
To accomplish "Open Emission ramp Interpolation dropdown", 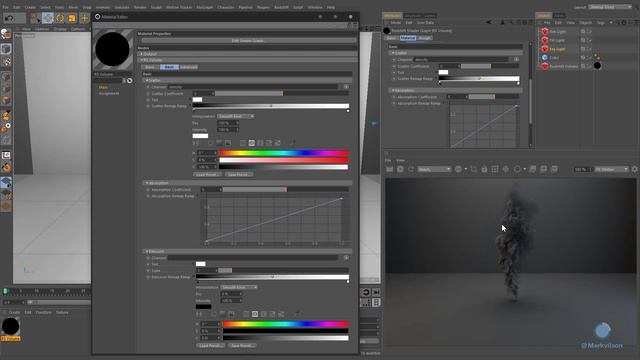I will point(239,287).
